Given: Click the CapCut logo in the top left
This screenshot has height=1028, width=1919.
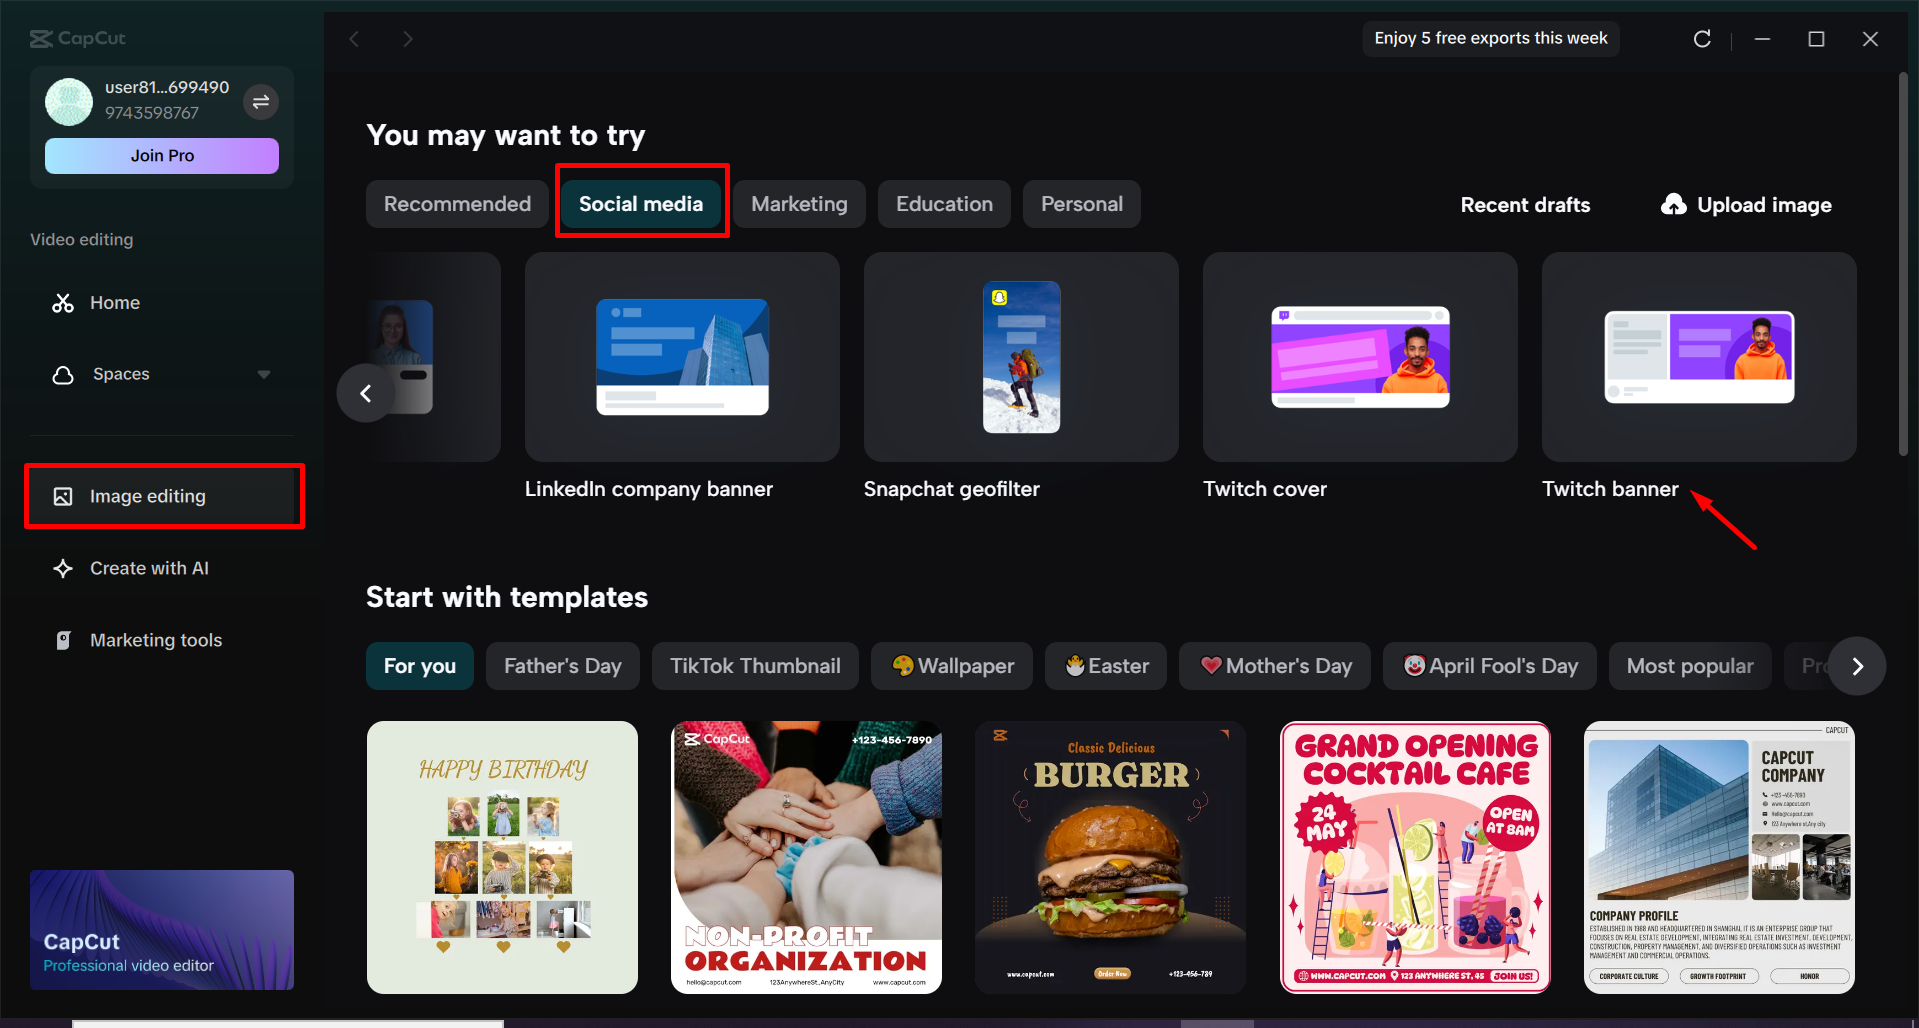Looking at the screenshot, I should tap(77, 38).
